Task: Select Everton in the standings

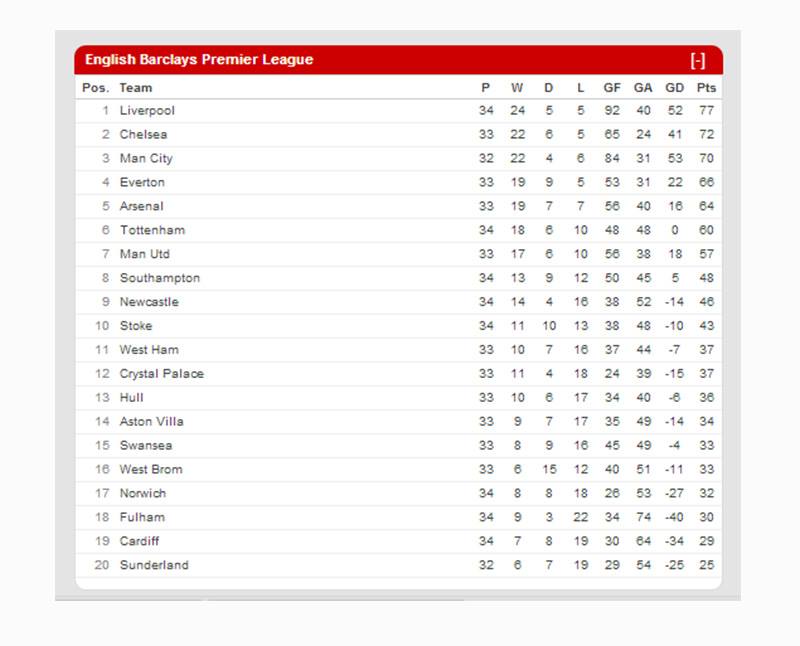Action: pos(142,183)
